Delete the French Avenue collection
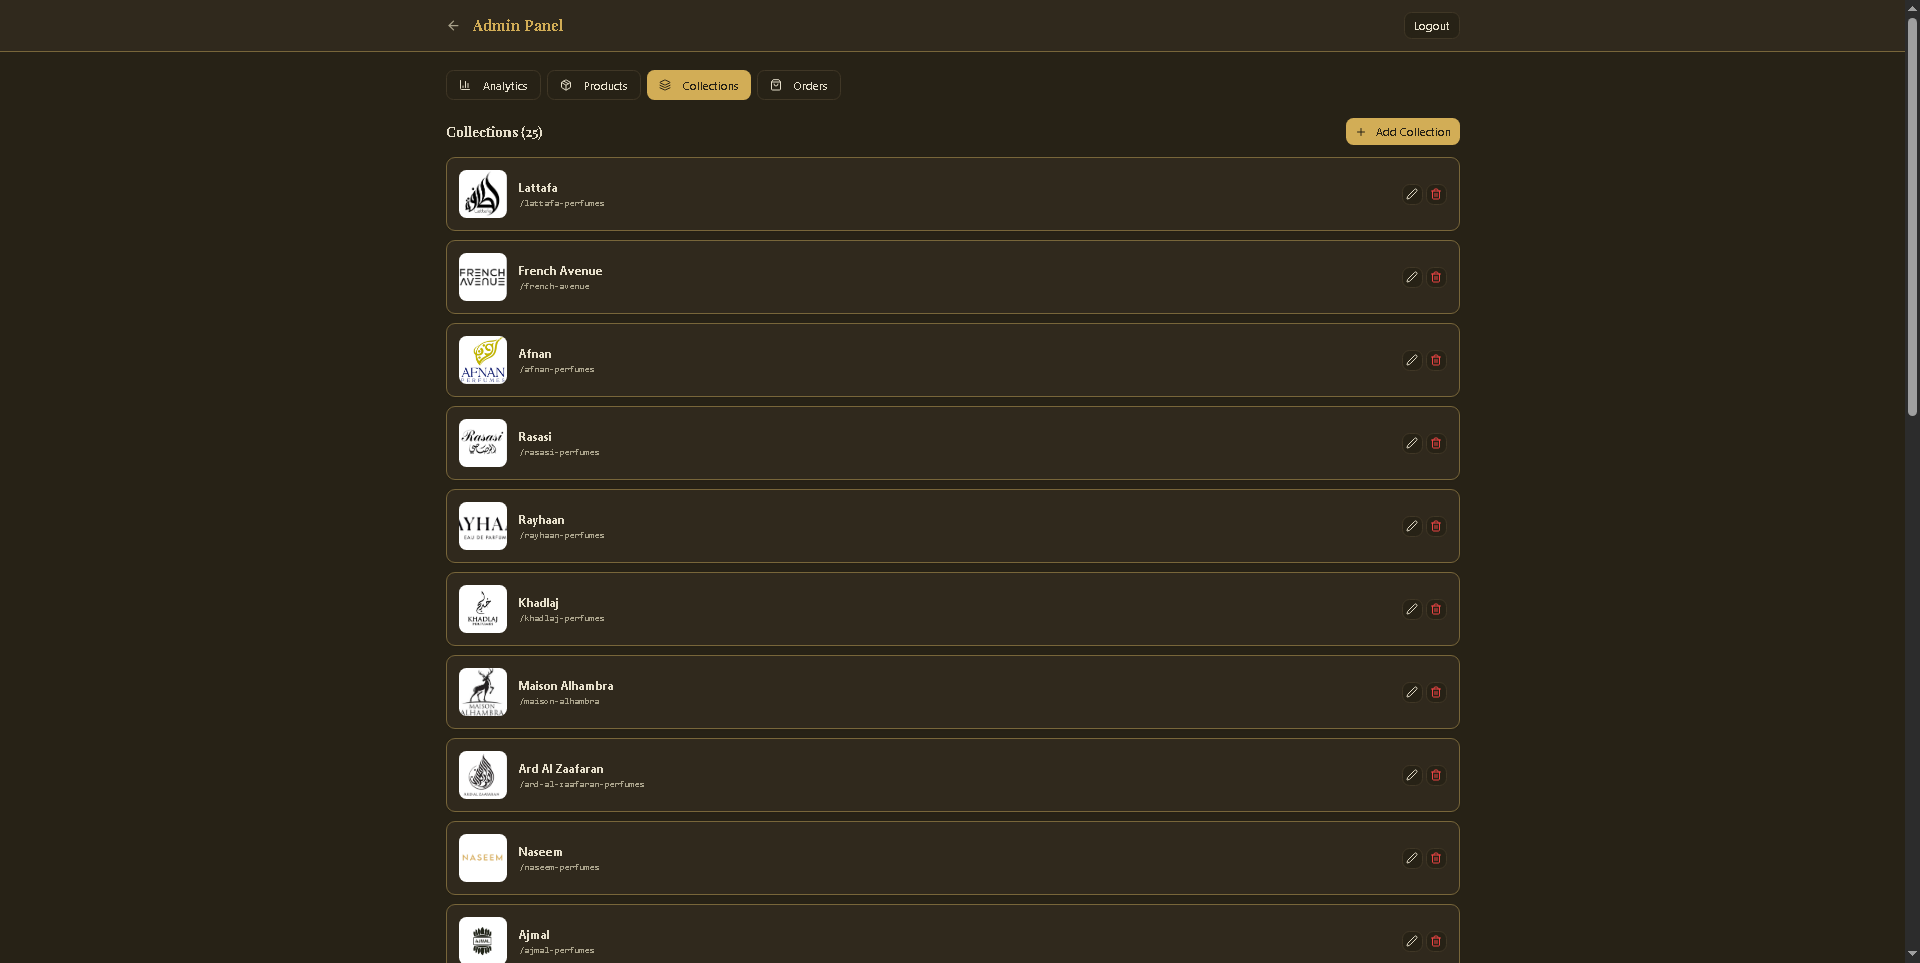This screenshot has height=963, width=1920. point(1436,277)
